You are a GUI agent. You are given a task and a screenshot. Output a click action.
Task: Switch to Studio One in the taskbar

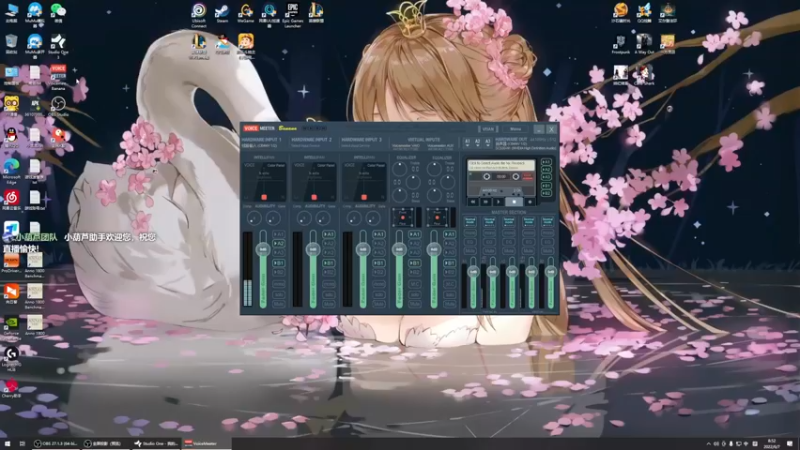click(156, 444)
